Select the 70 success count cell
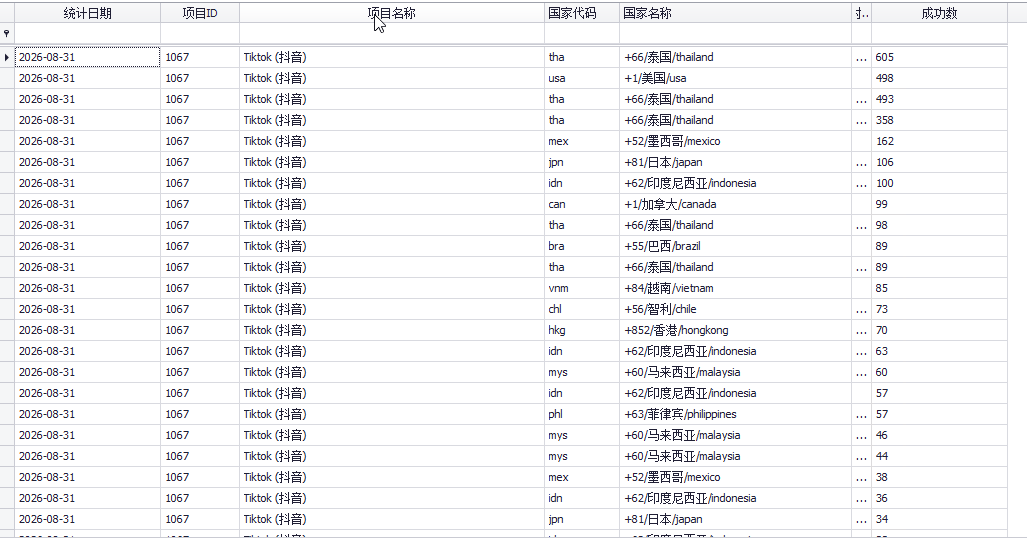Image resolution: width=1027 pixels, height=538 pixels. pos(939,330)
